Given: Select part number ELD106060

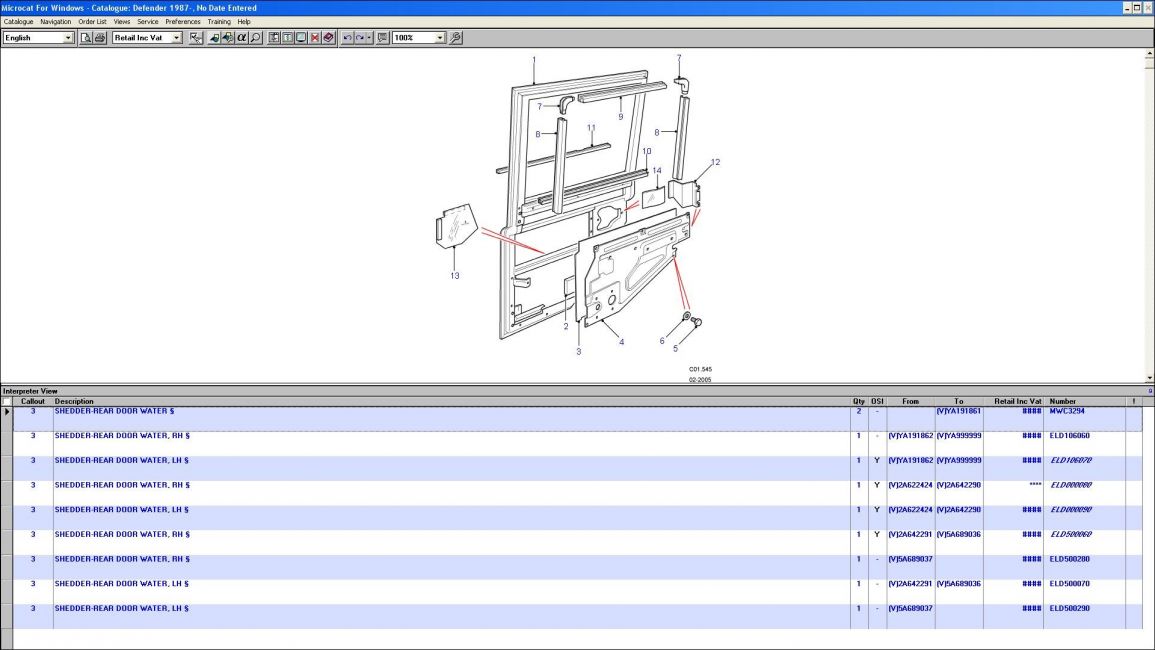Looking at the screenshot, I should 1070,436.
